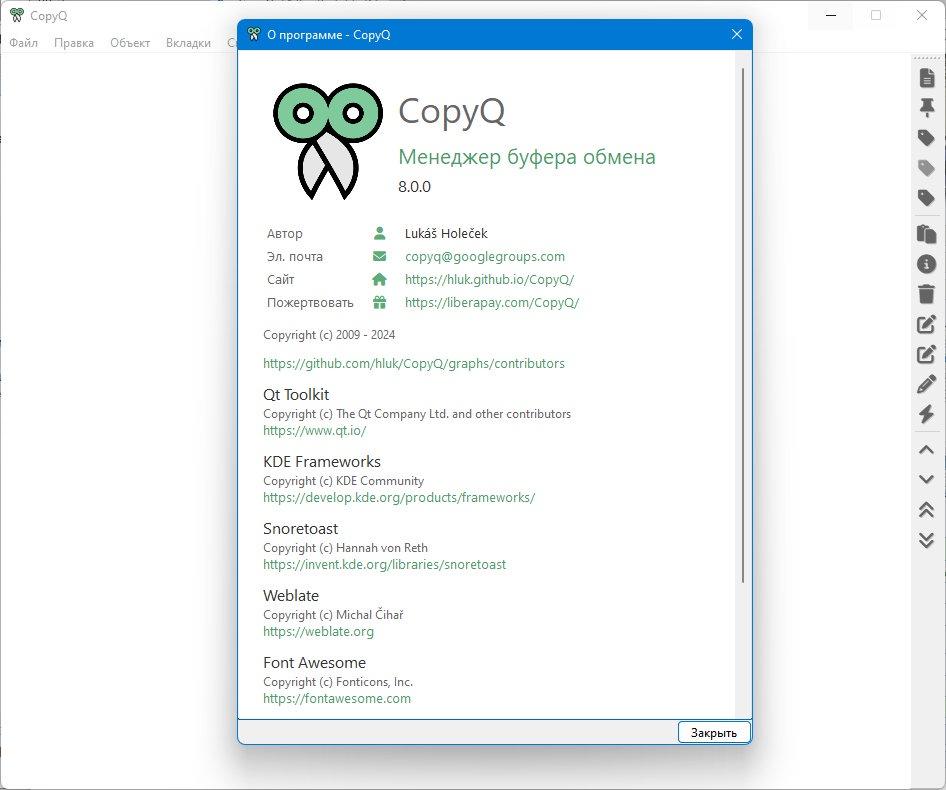The image size is (946, 790).
Task: Click the CopyQ icon in the dialog title bar
Action: click(x=254, y=34)
